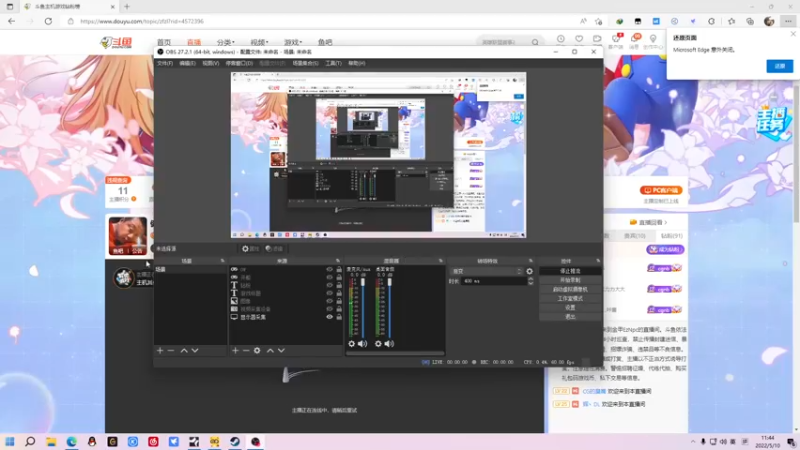Toggle lock of 显示器采集 source

(x=339, y=317)
